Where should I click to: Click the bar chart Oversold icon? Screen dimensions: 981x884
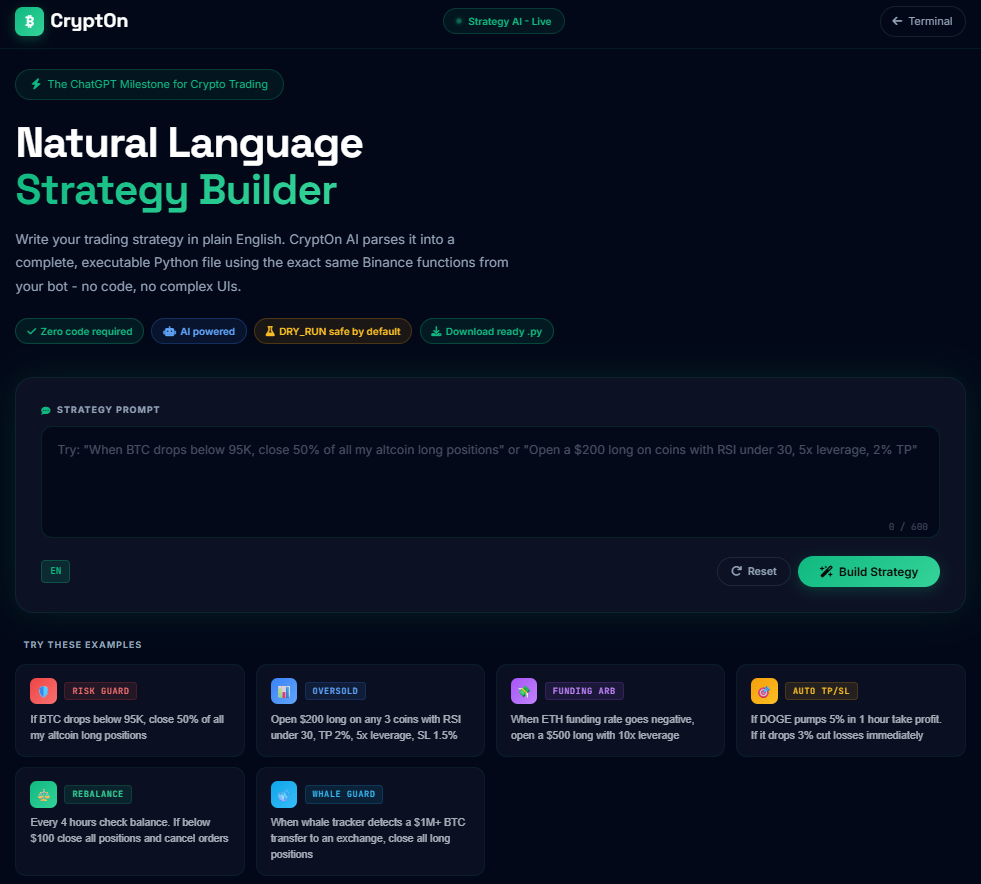284,691
